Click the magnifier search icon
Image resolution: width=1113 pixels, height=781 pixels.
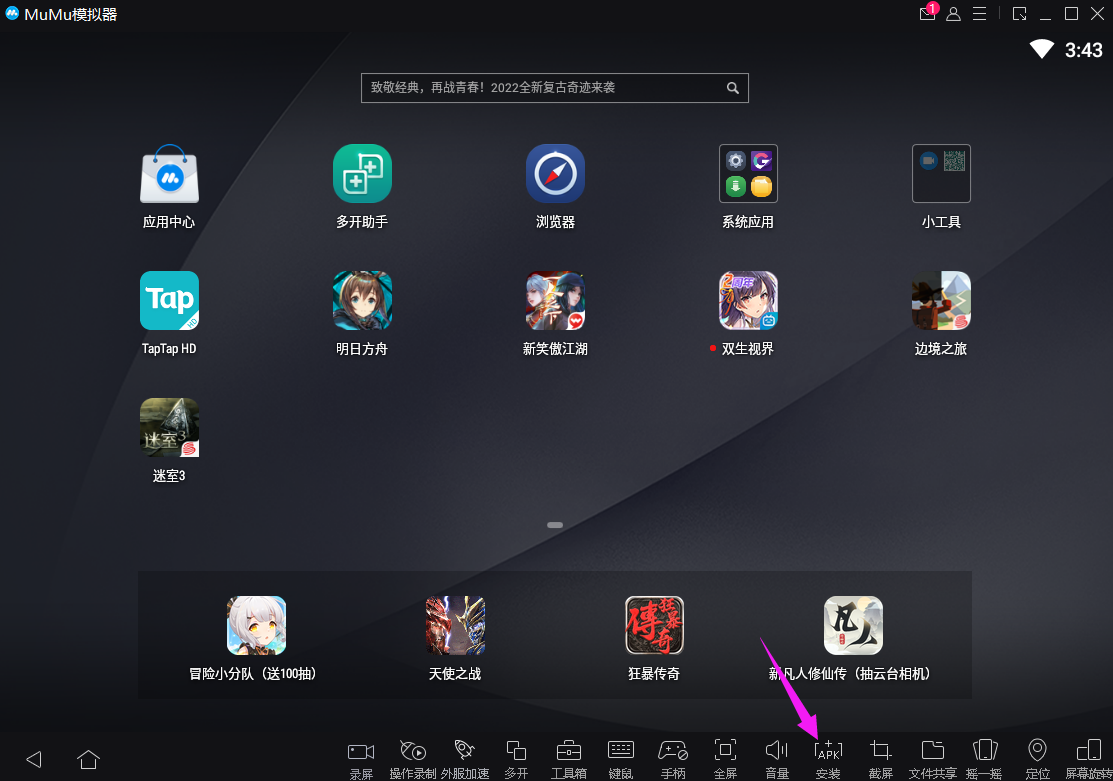tap(733, 88)
